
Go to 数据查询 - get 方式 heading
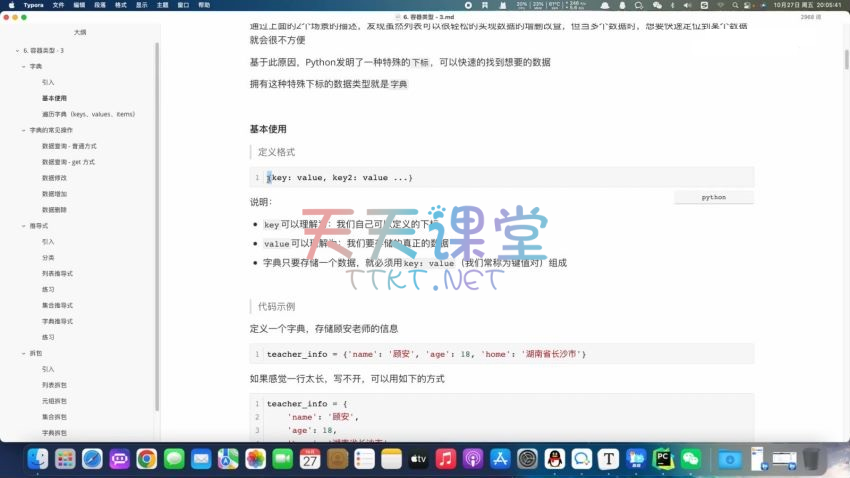coord(68,162)
